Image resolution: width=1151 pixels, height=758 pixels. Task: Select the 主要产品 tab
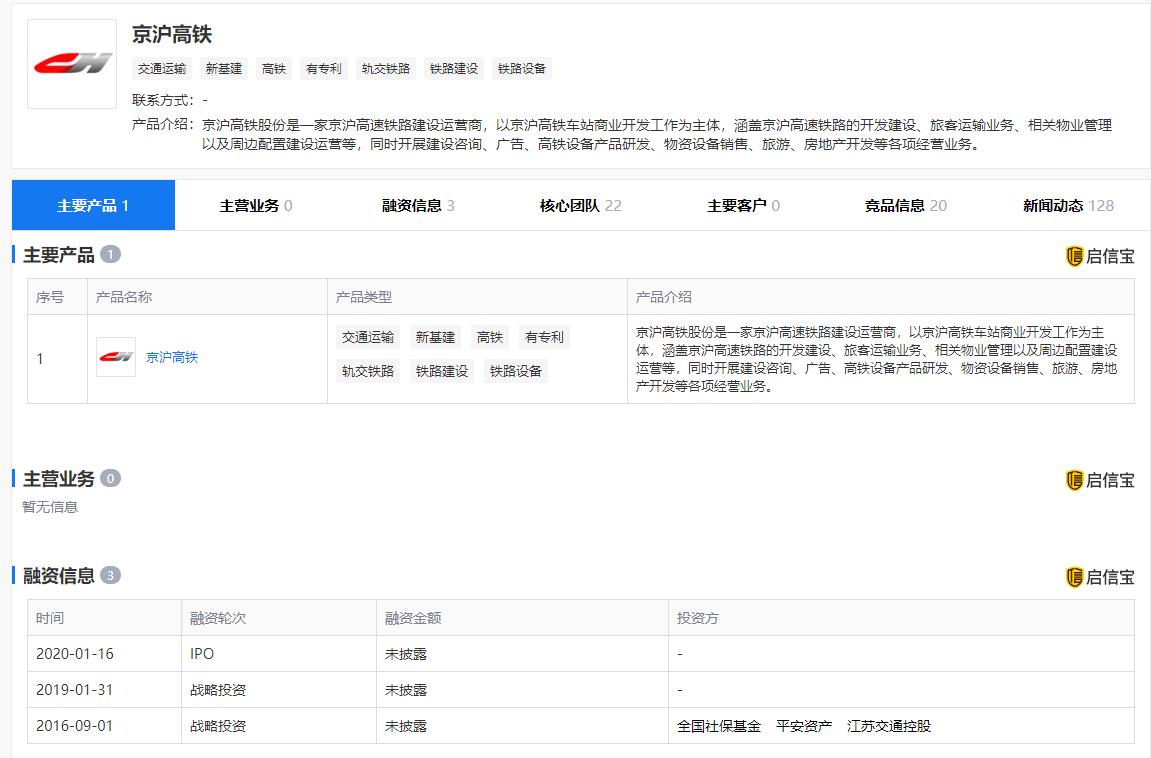[93, 205]
